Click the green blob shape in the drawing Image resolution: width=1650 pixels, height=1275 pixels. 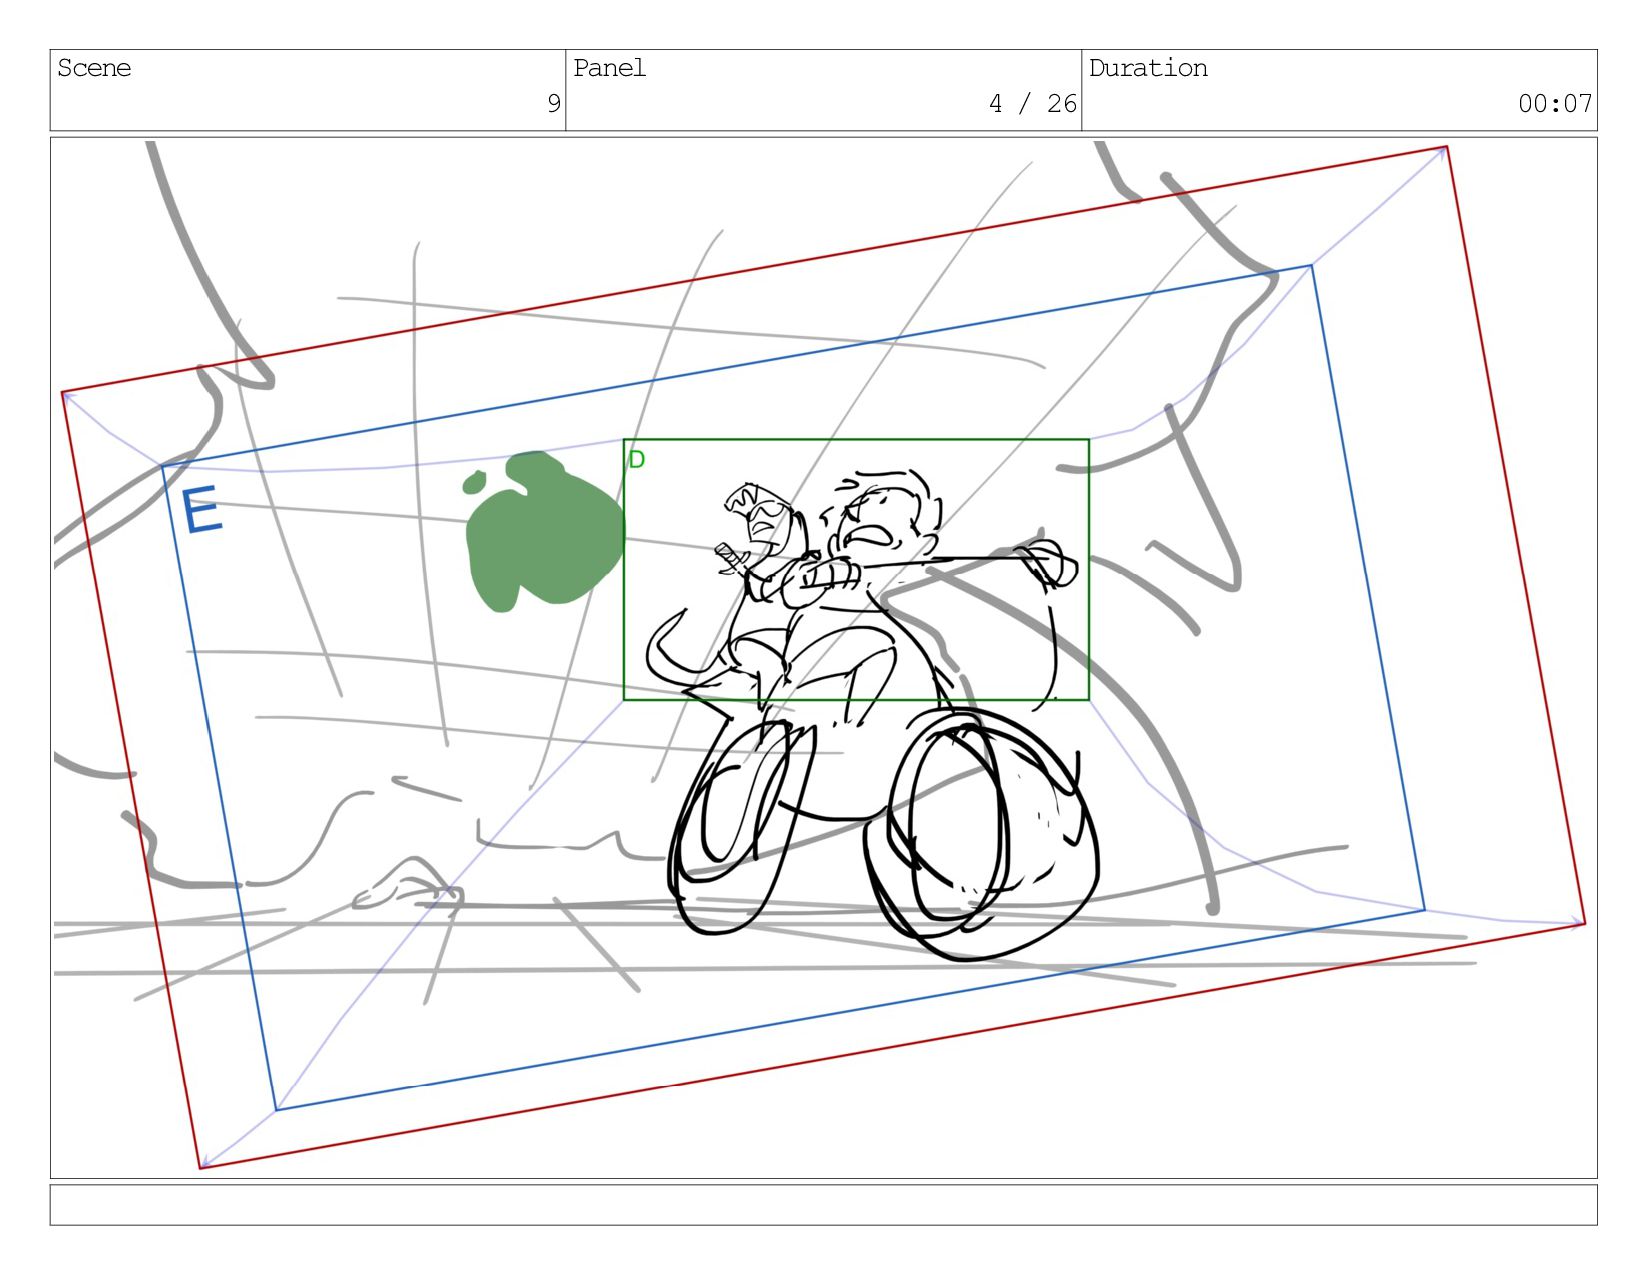click(x=543, y=531)
